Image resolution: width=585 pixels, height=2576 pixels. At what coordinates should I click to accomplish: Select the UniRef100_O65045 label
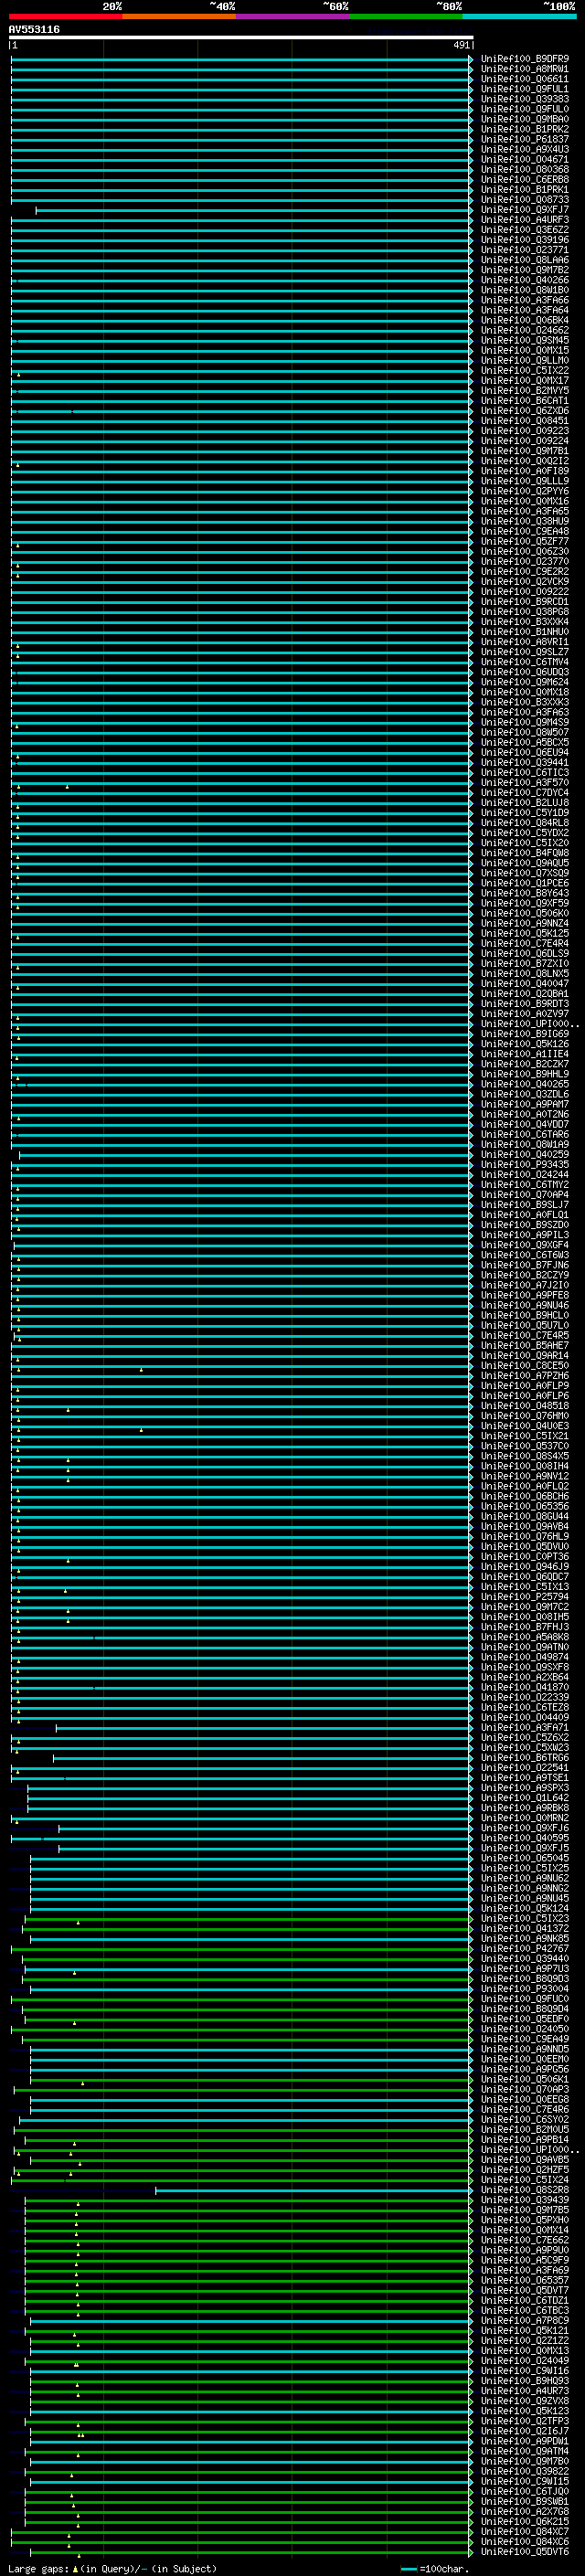point(524,1859)
